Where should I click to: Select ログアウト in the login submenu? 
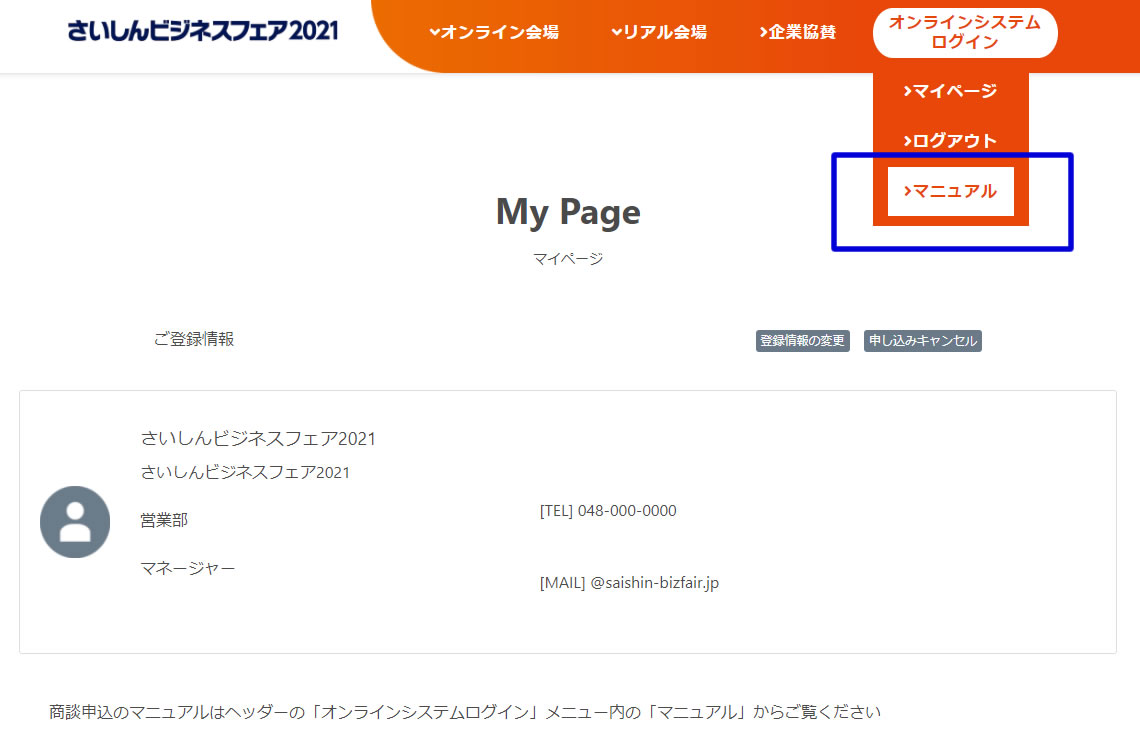coord(950,141)
